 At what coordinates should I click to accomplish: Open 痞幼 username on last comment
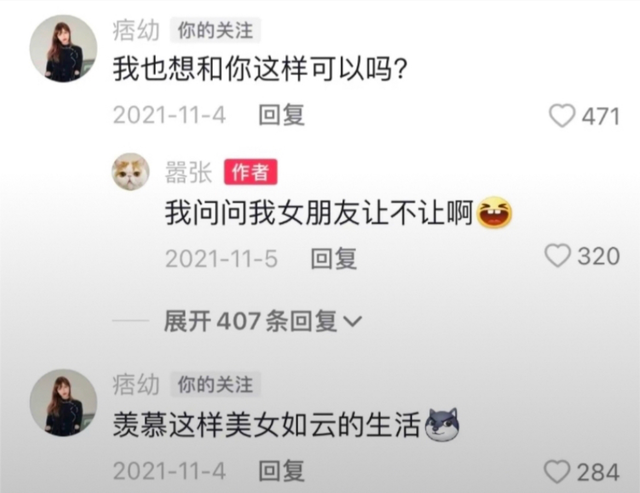(136, 384)
